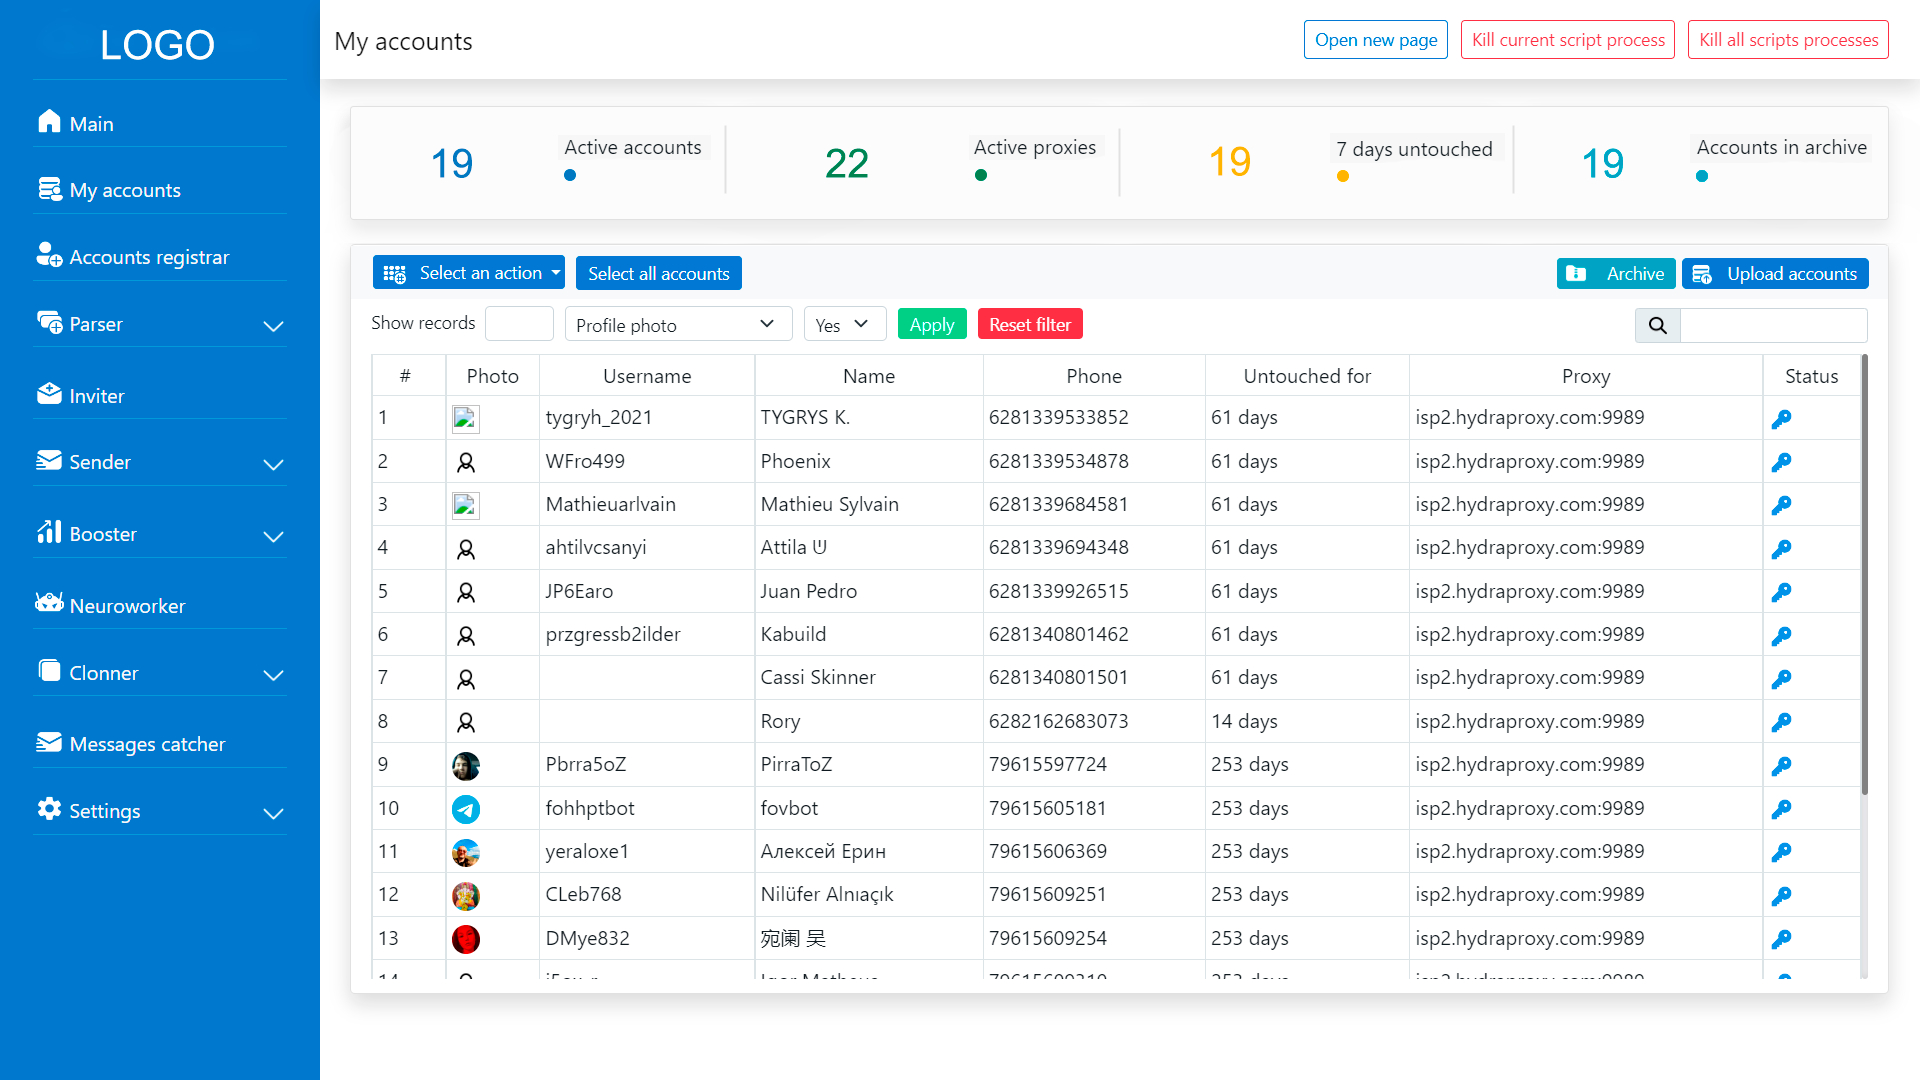1920x1080 pixels.
Task: Click the key status icon for tygryh_2021
Action: pos(1781,419)
